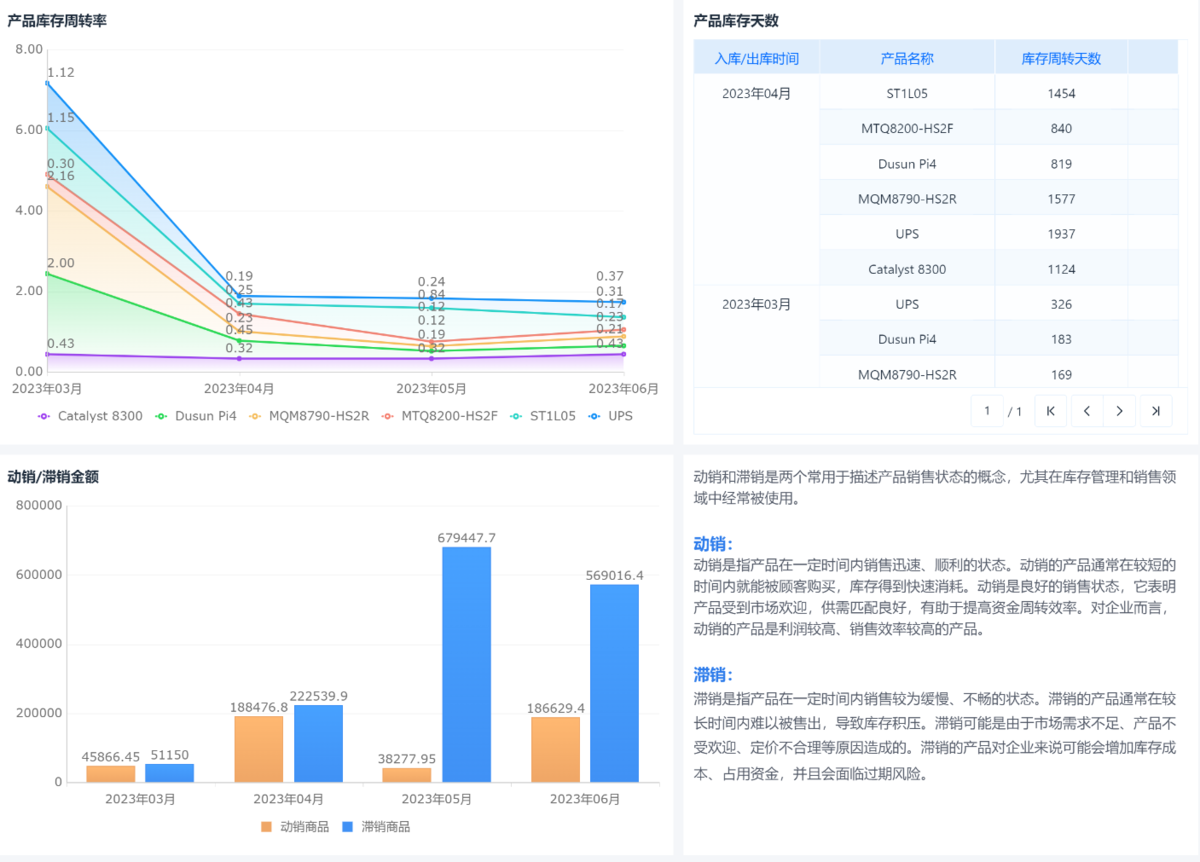This screenshot has width=1200, height=862.
Task: Go to the first page of the table
Action: click(x=1050, y=411)
